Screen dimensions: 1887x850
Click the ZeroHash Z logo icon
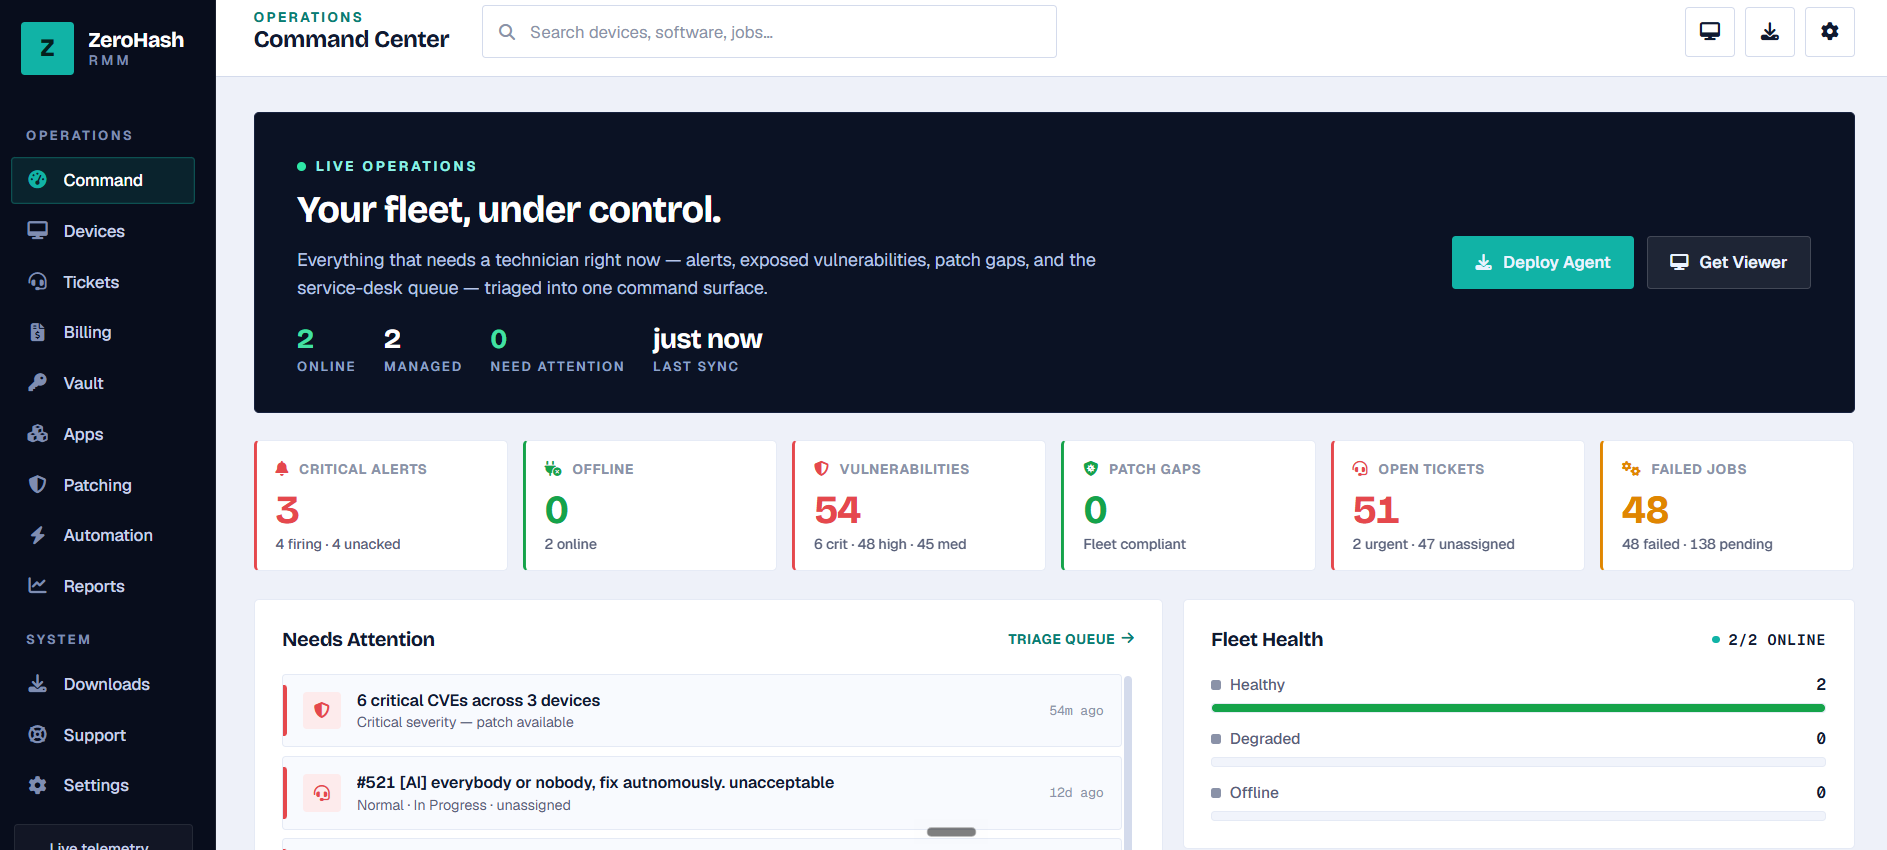[47, 48]
